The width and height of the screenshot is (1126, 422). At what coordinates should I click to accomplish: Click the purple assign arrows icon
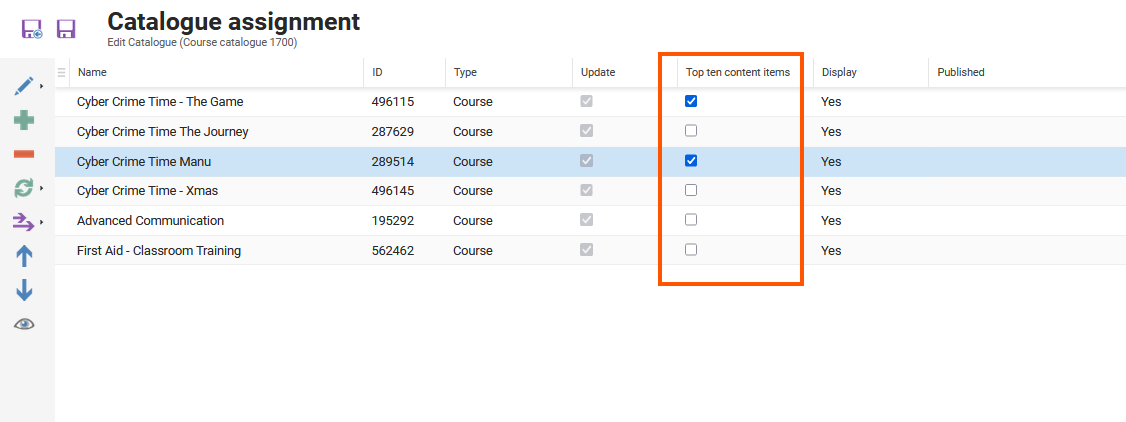pyautogui.click(x=24, y=222)
